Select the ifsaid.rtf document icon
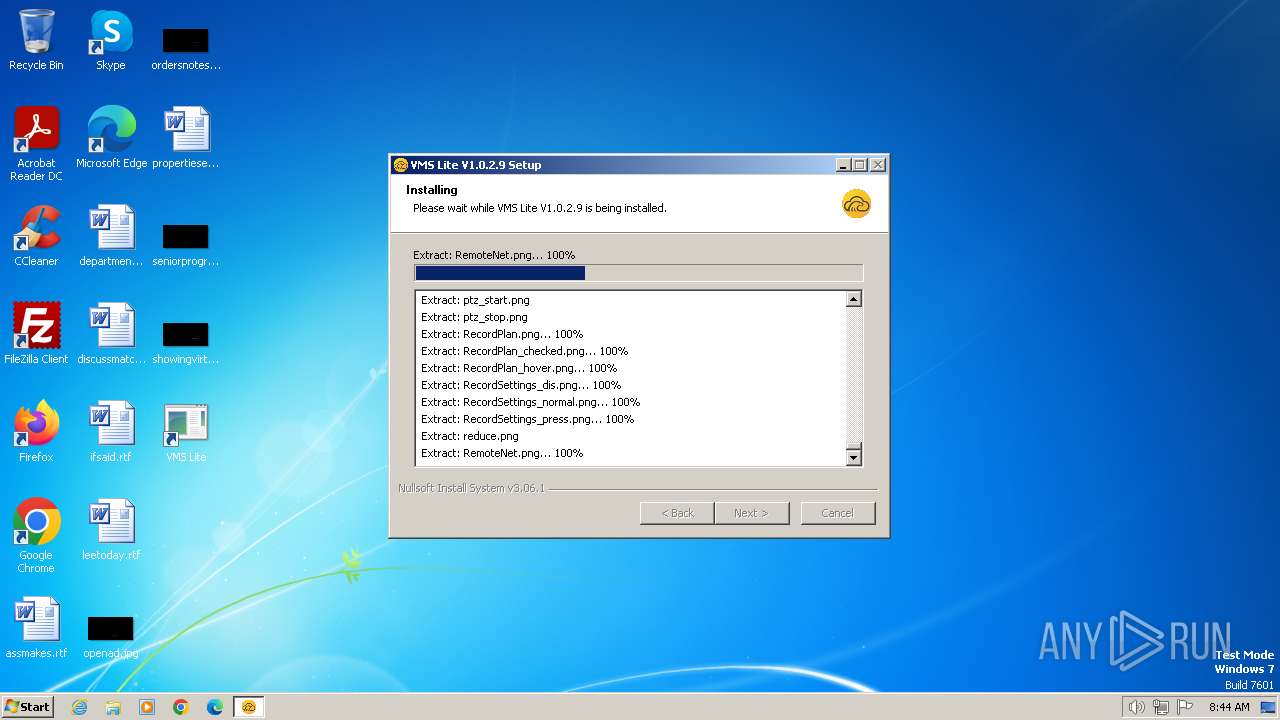Image resolution: width=1280 pixels, height=720 pixels. coord(111,431)
